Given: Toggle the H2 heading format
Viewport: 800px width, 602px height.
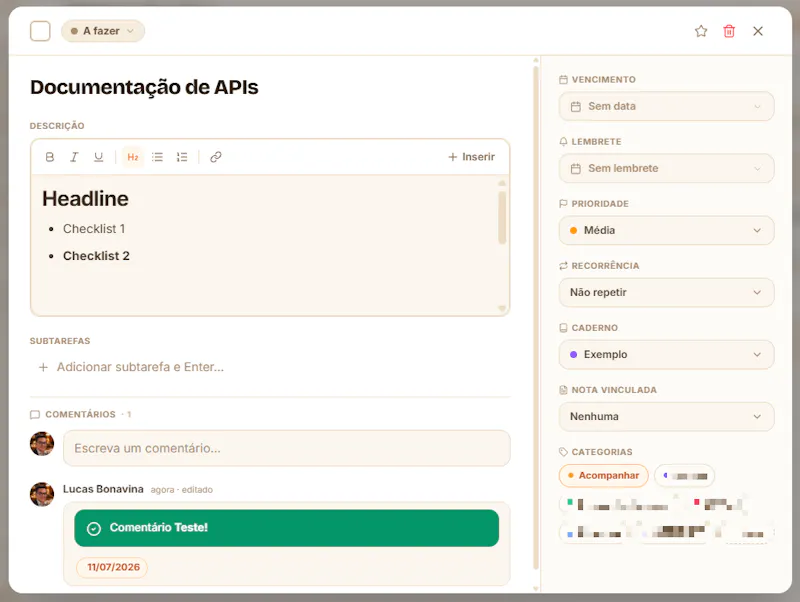Looking at the screenshot, I should [133, 157].
